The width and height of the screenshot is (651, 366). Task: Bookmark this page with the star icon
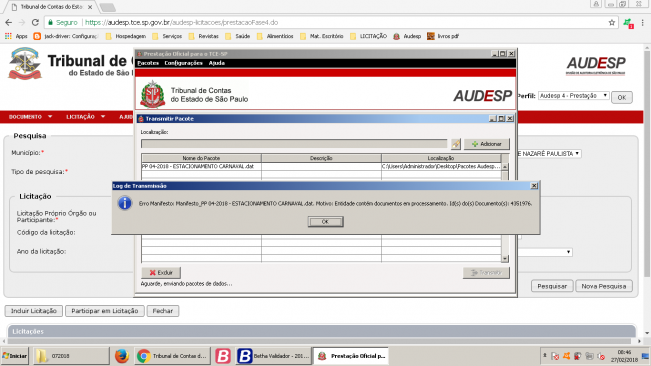click(612, 22)
